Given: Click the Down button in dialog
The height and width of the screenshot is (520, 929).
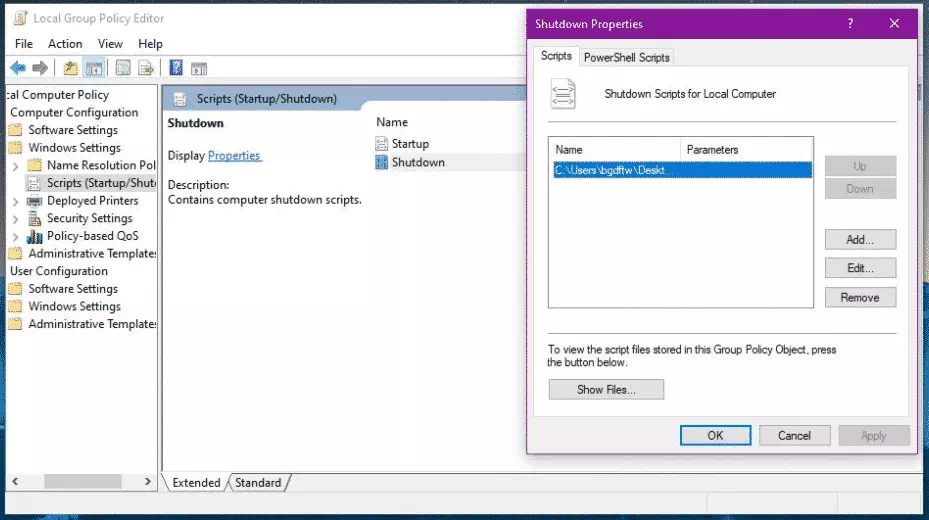Looking at the screenshot, I should tap(860, 189).
